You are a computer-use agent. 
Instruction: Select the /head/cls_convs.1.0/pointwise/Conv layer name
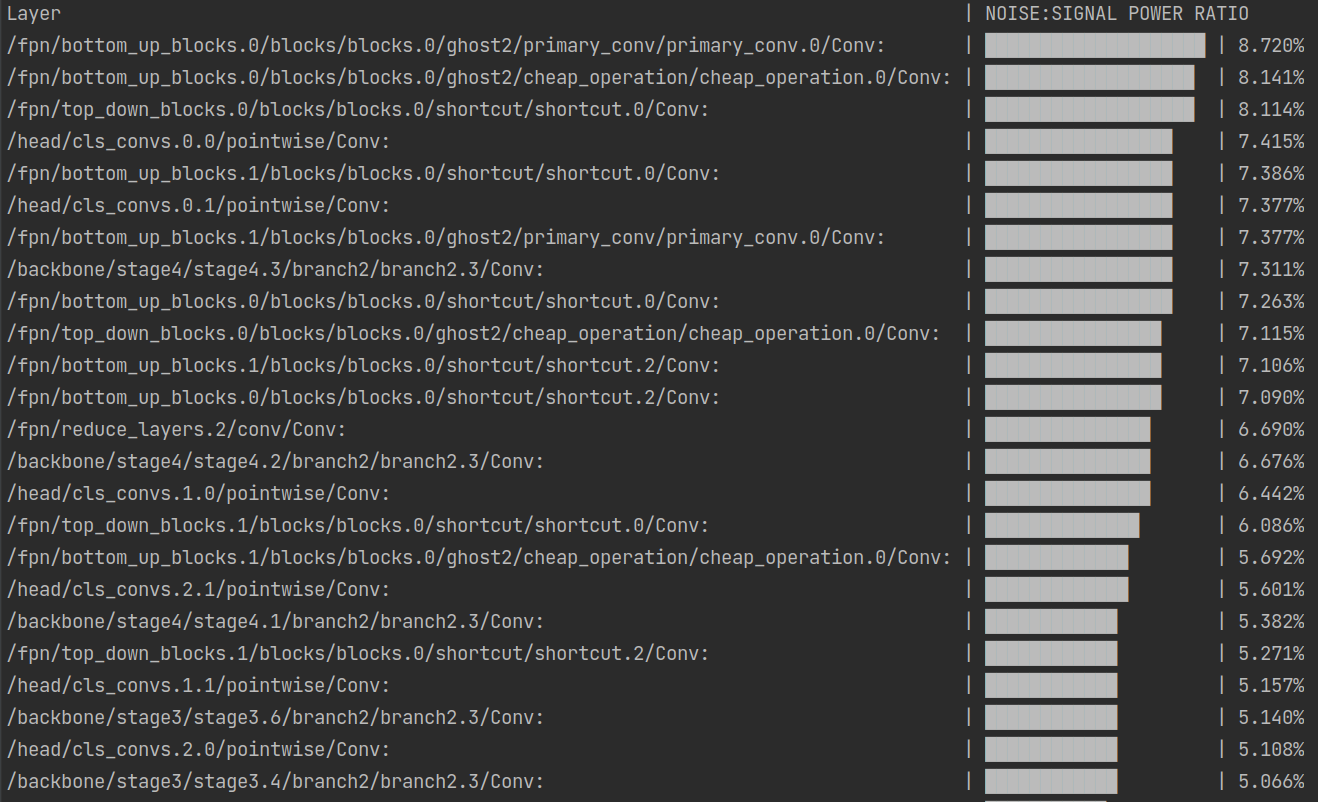[198, 494]
